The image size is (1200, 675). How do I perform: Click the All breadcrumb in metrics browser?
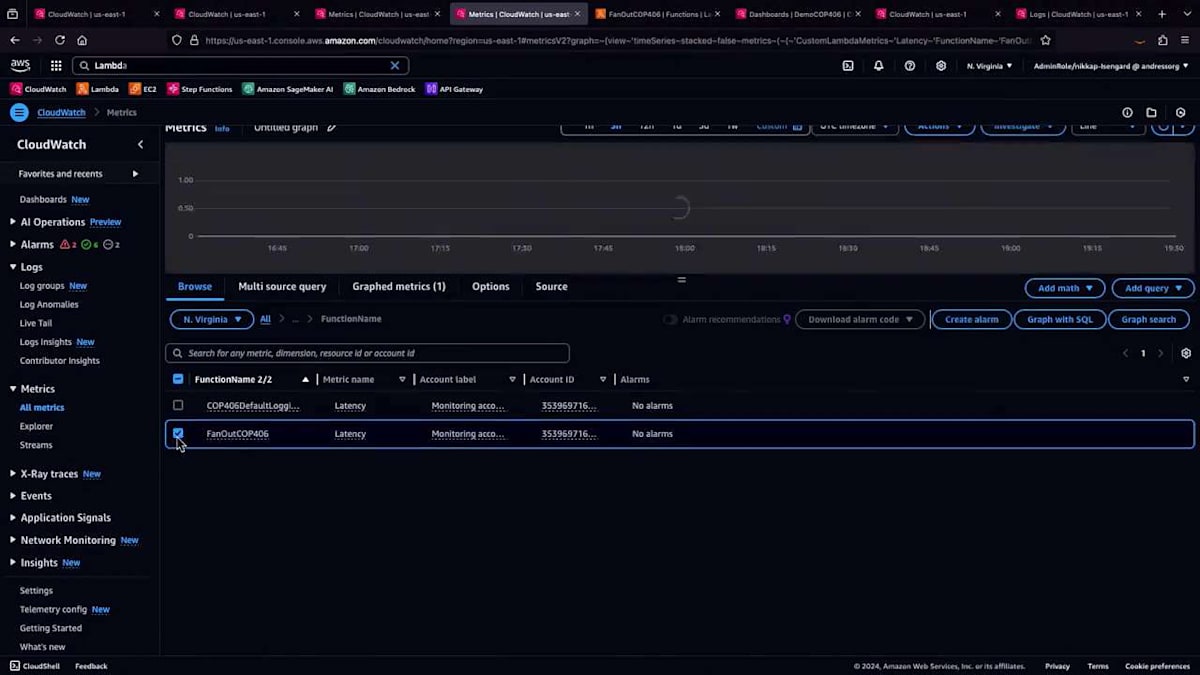[265, 319]
